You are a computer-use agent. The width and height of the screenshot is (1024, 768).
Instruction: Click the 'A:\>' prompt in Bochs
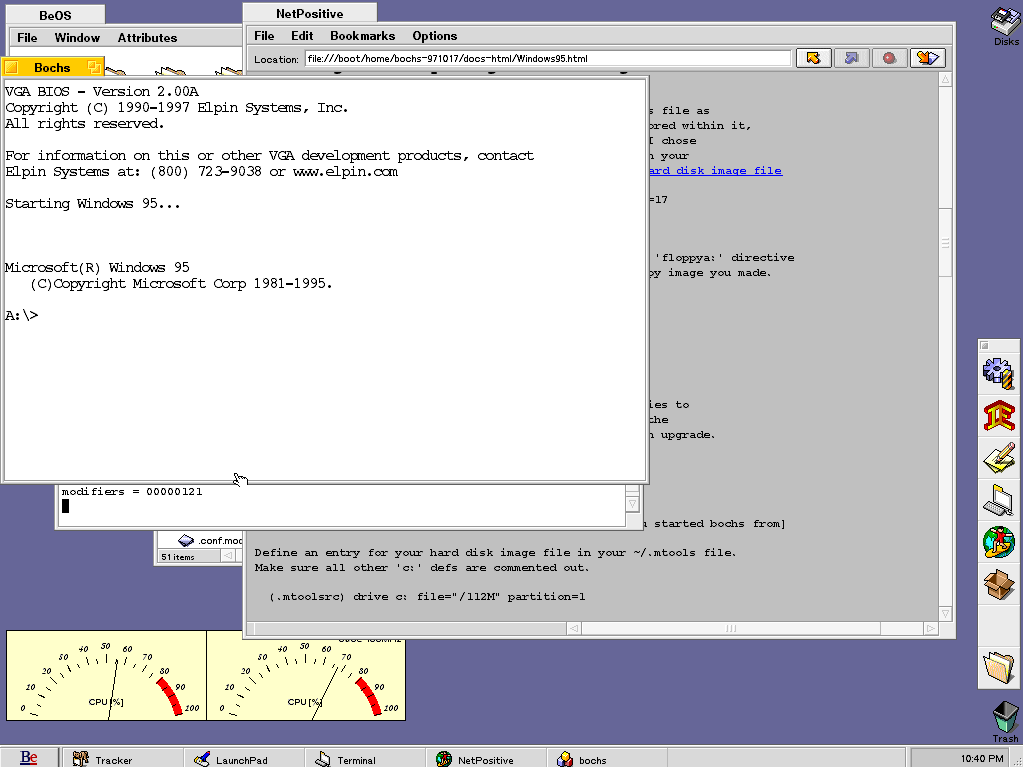click(x=22, y=315)
